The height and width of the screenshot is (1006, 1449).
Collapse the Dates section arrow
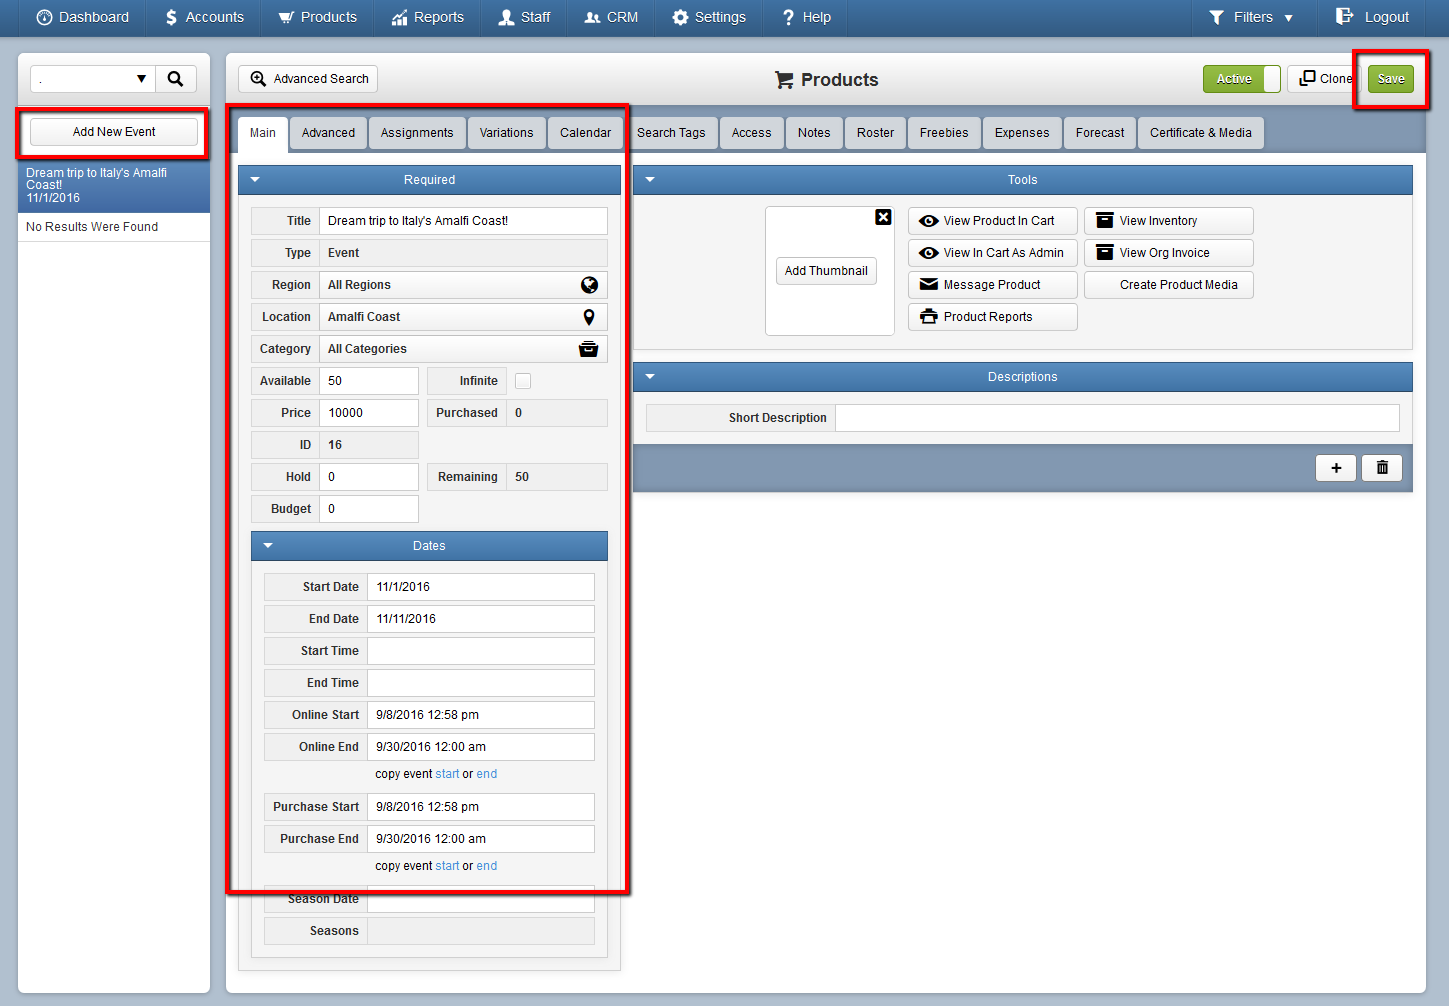click(268, 546)
